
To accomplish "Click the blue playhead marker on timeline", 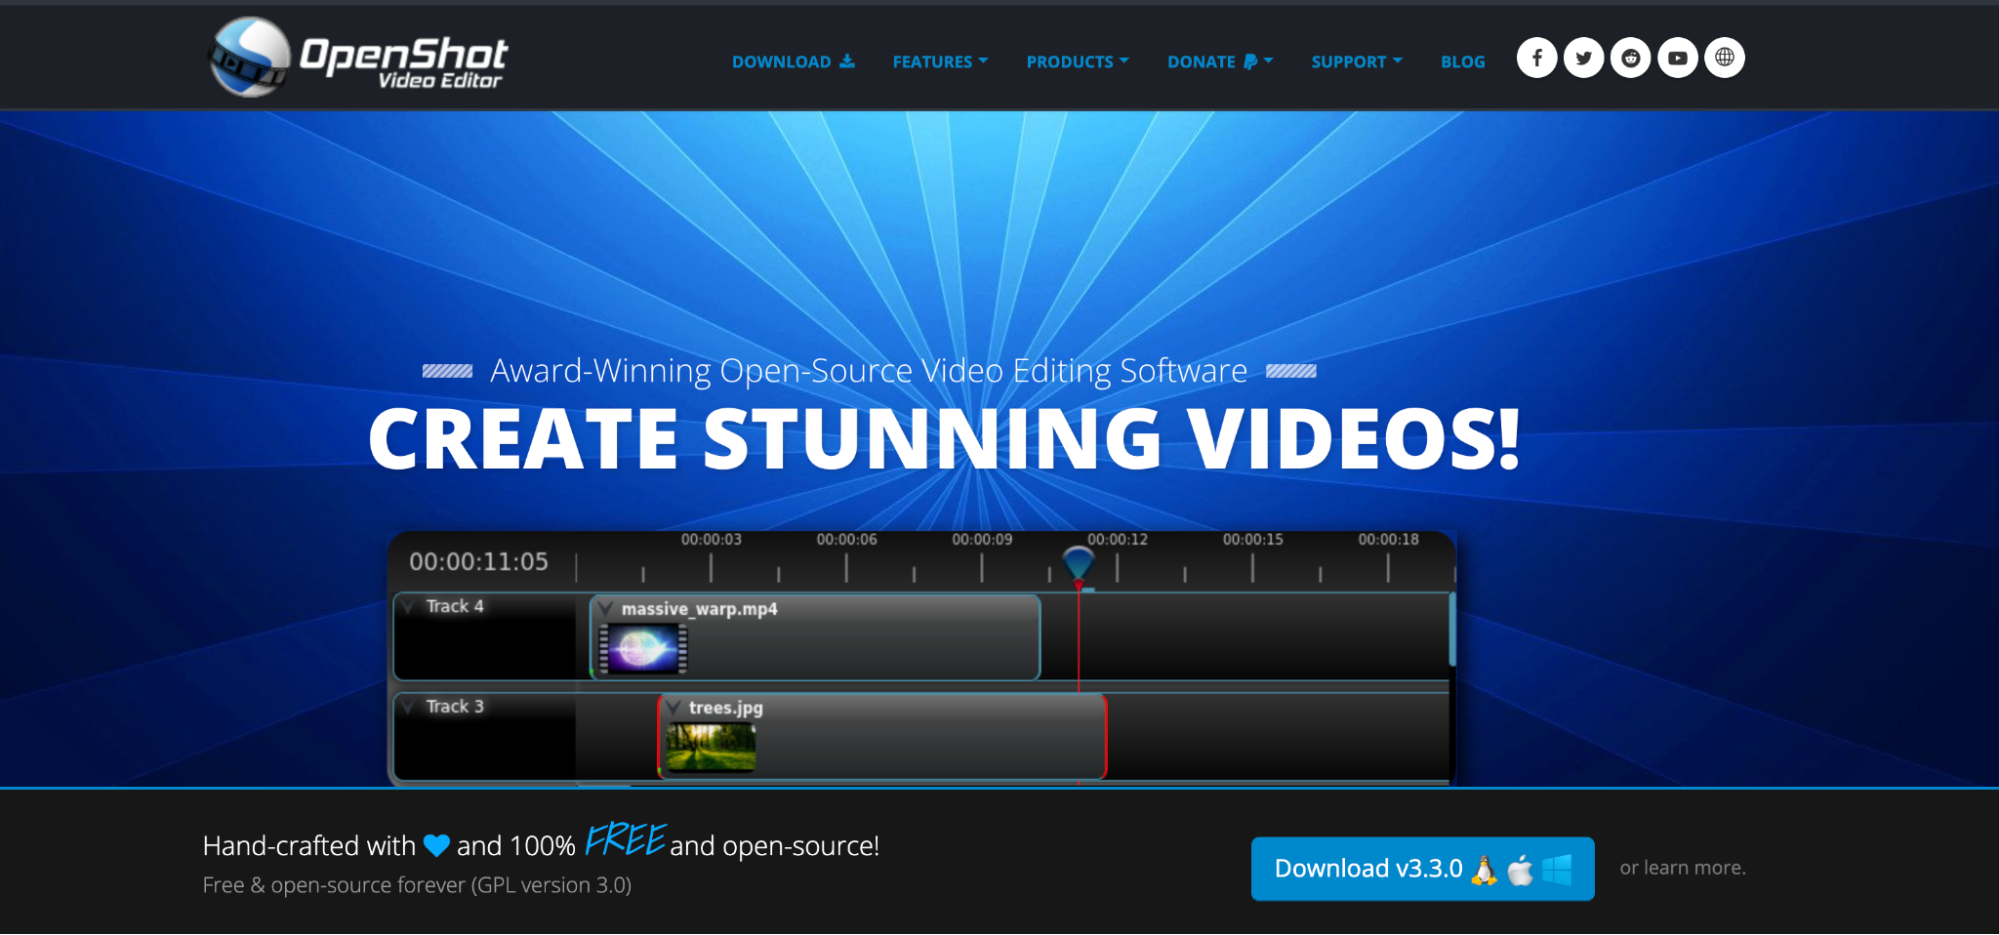I will pos(1078,565).
